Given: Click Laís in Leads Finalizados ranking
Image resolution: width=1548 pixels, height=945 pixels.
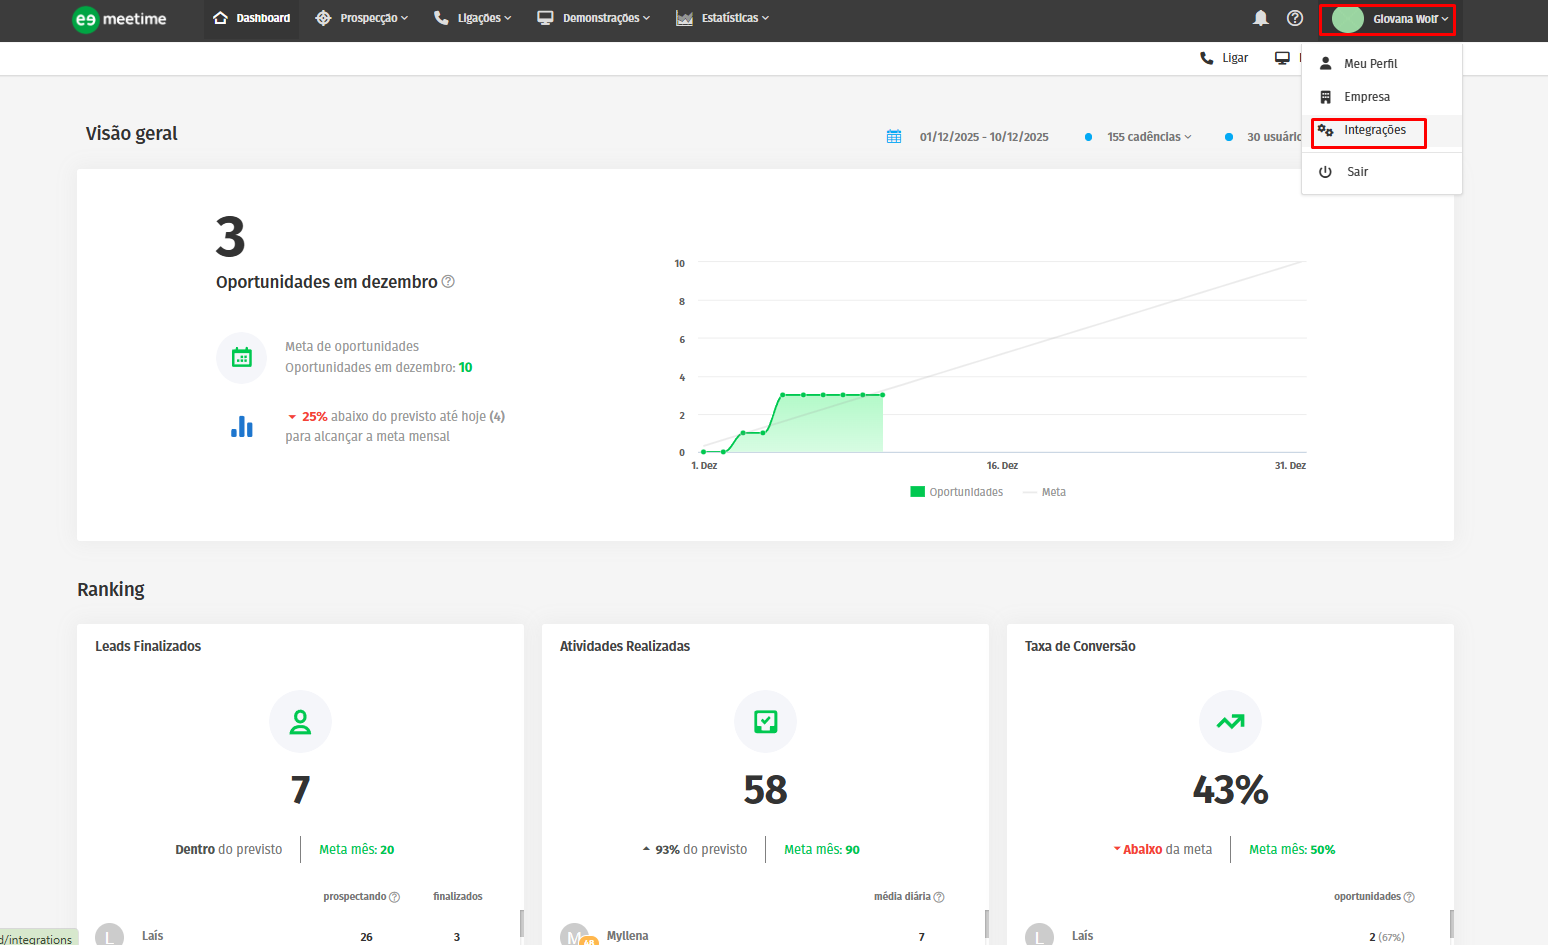Looking at the screenshot, I should click(152, 936).
